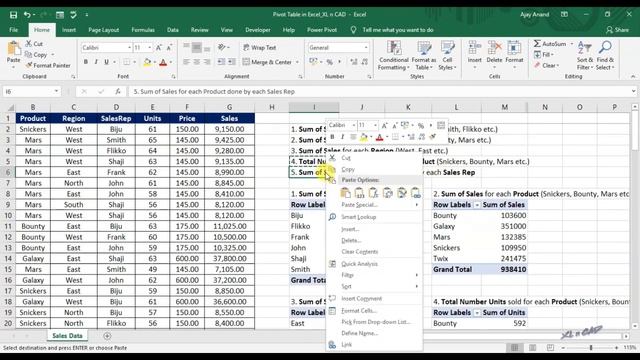Add a new sheet with plus button
640x360 pixels.
pyautogui.click(x=107, y=336)
